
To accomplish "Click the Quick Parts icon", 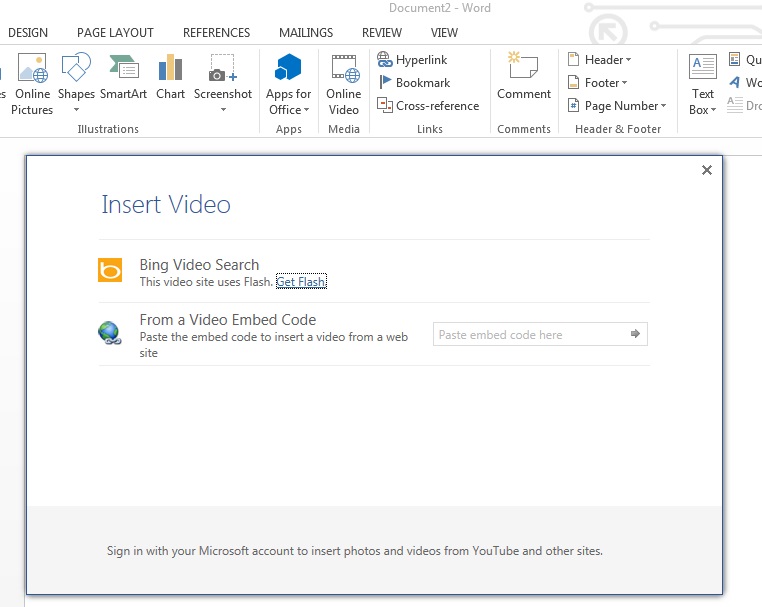I will [734, 59].
